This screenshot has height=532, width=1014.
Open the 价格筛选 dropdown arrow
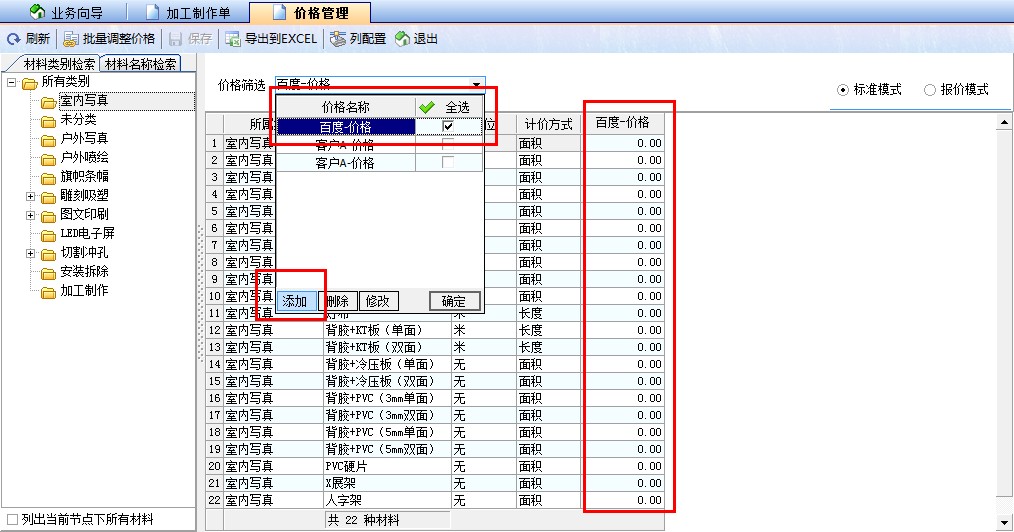pyautogui.click(x=478, y=85)
